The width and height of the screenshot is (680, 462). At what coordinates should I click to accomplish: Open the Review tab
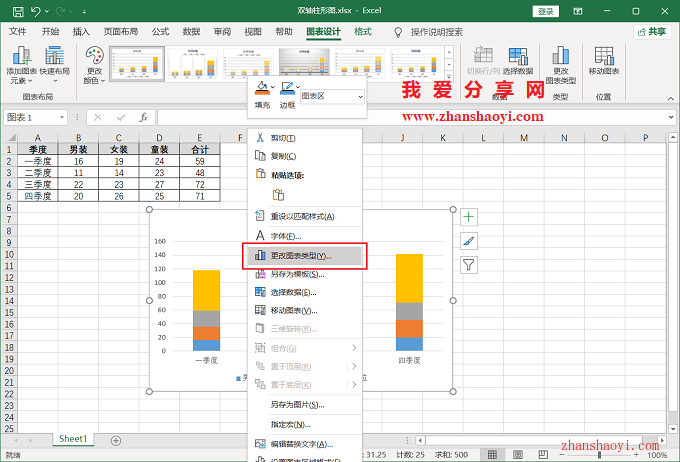pyautogui.click(x=222, y=32)
